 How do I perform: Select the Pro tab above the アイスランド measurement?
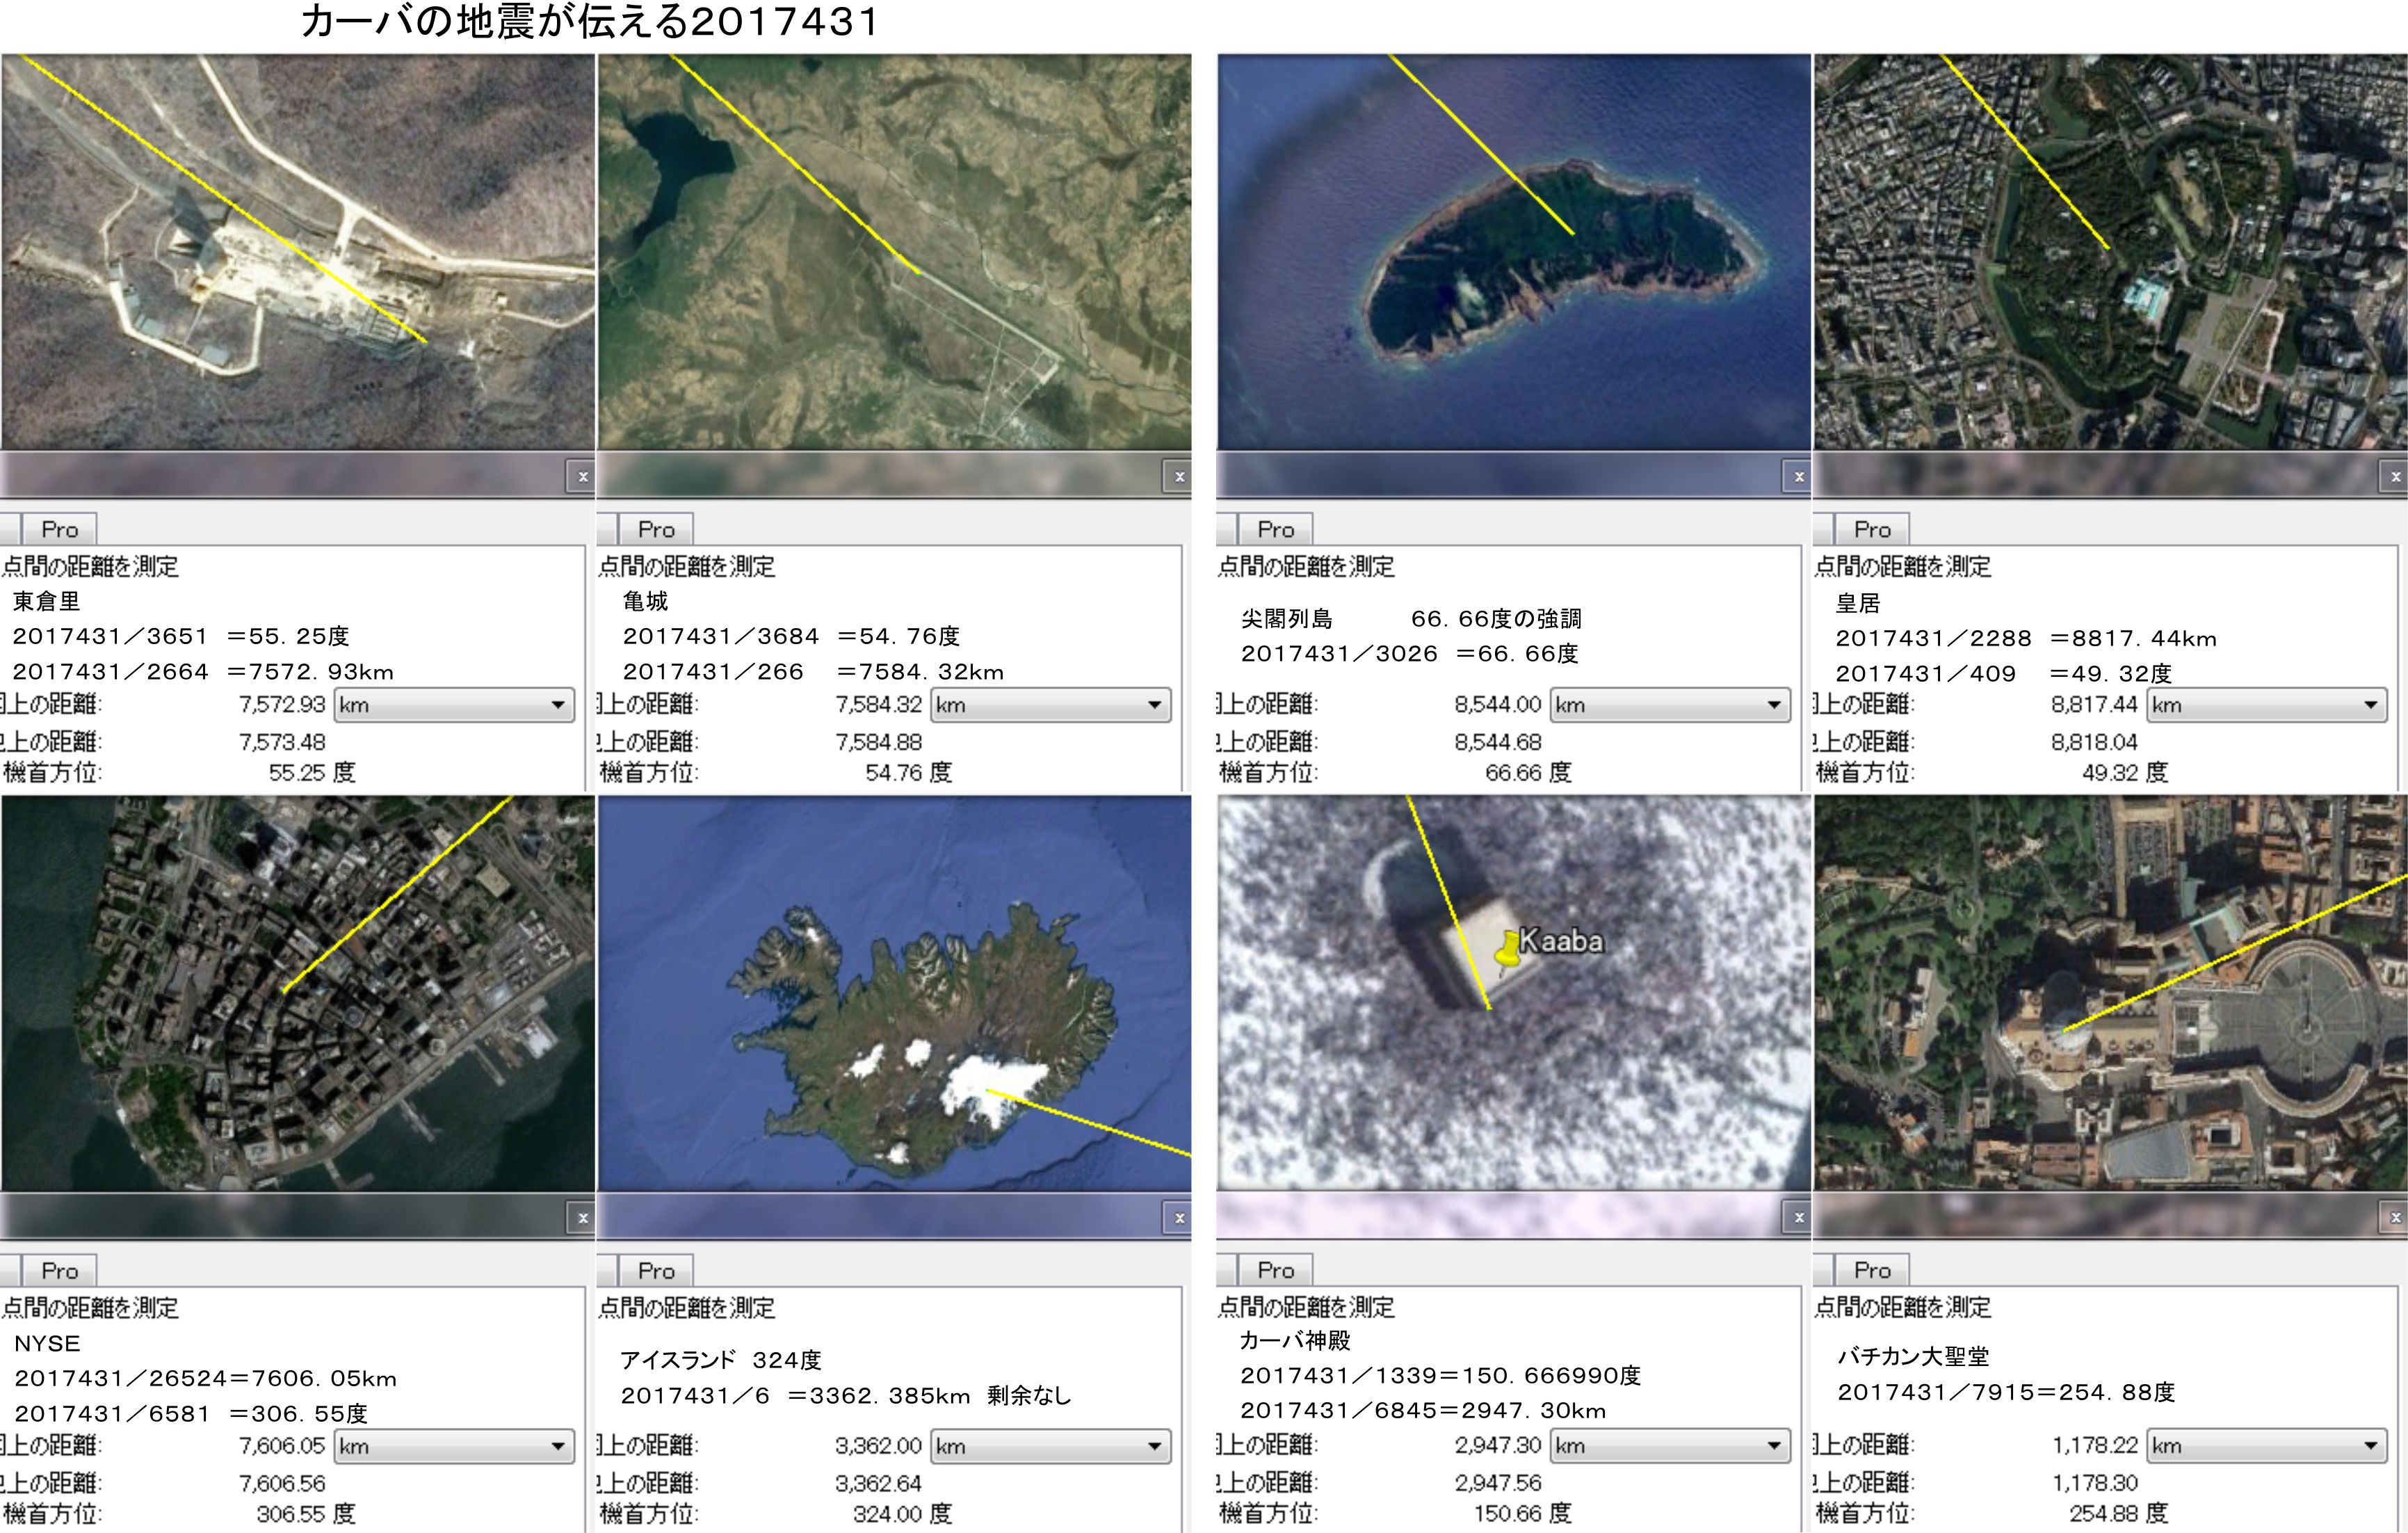click(656, 1270)
